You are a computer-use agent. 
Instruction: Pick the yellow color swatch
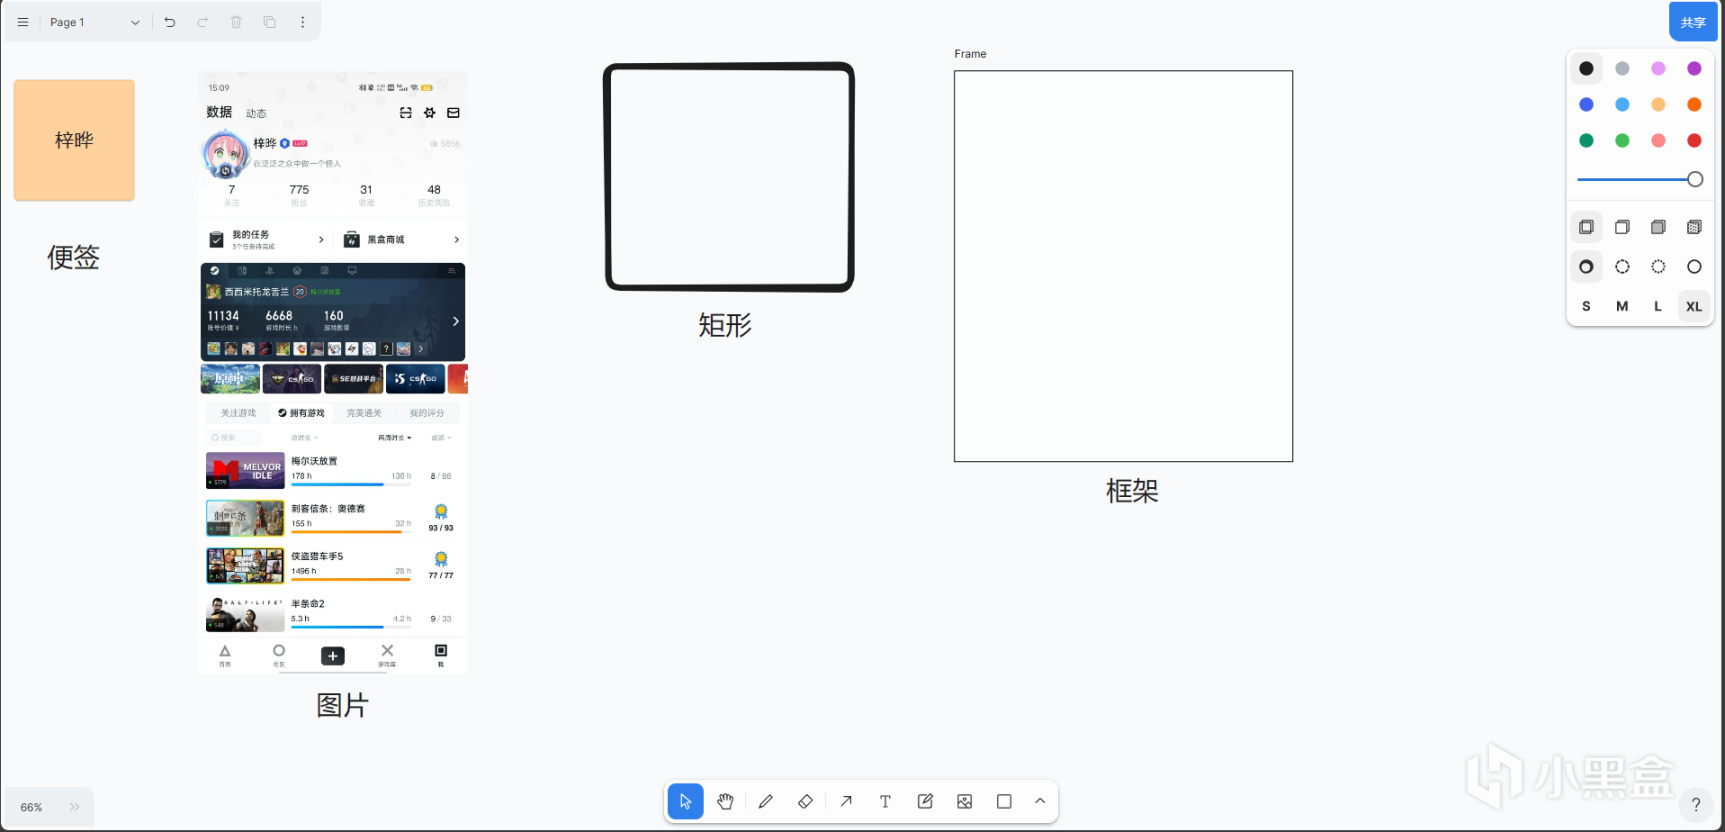(x=1658, y=105)
